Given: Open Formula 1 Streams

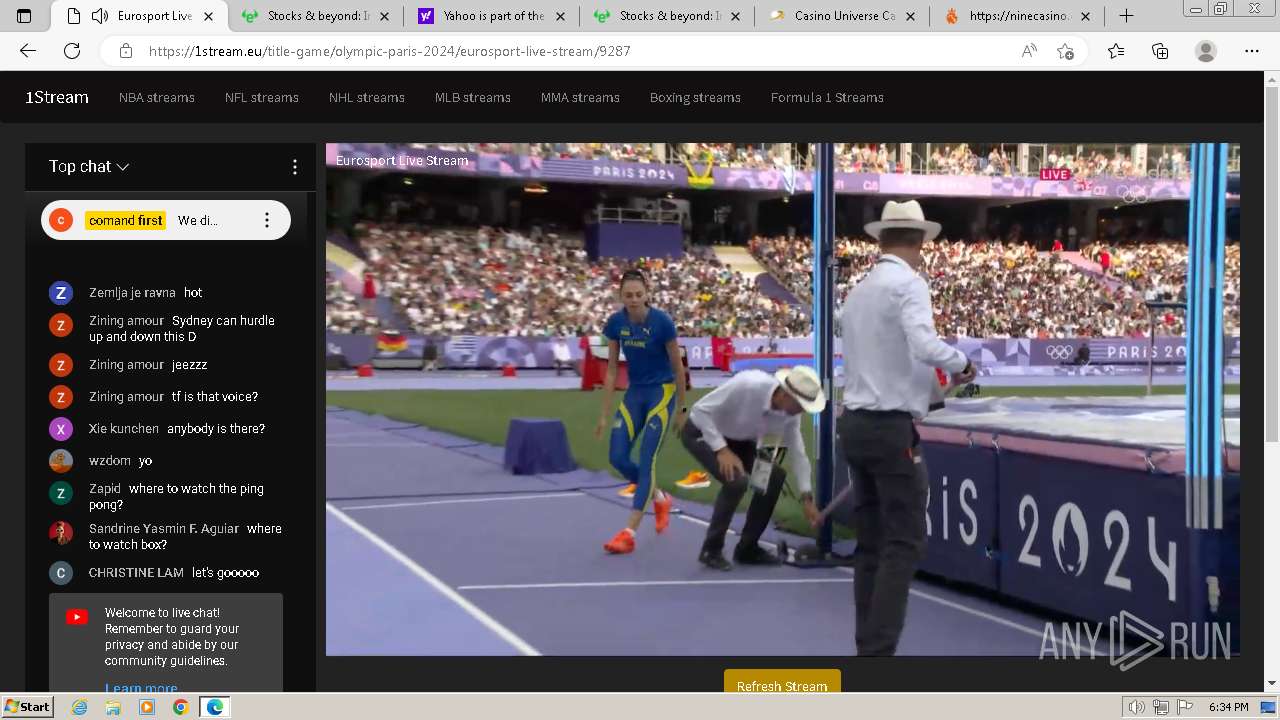Looking at the screenshot, I should [827, 97].
